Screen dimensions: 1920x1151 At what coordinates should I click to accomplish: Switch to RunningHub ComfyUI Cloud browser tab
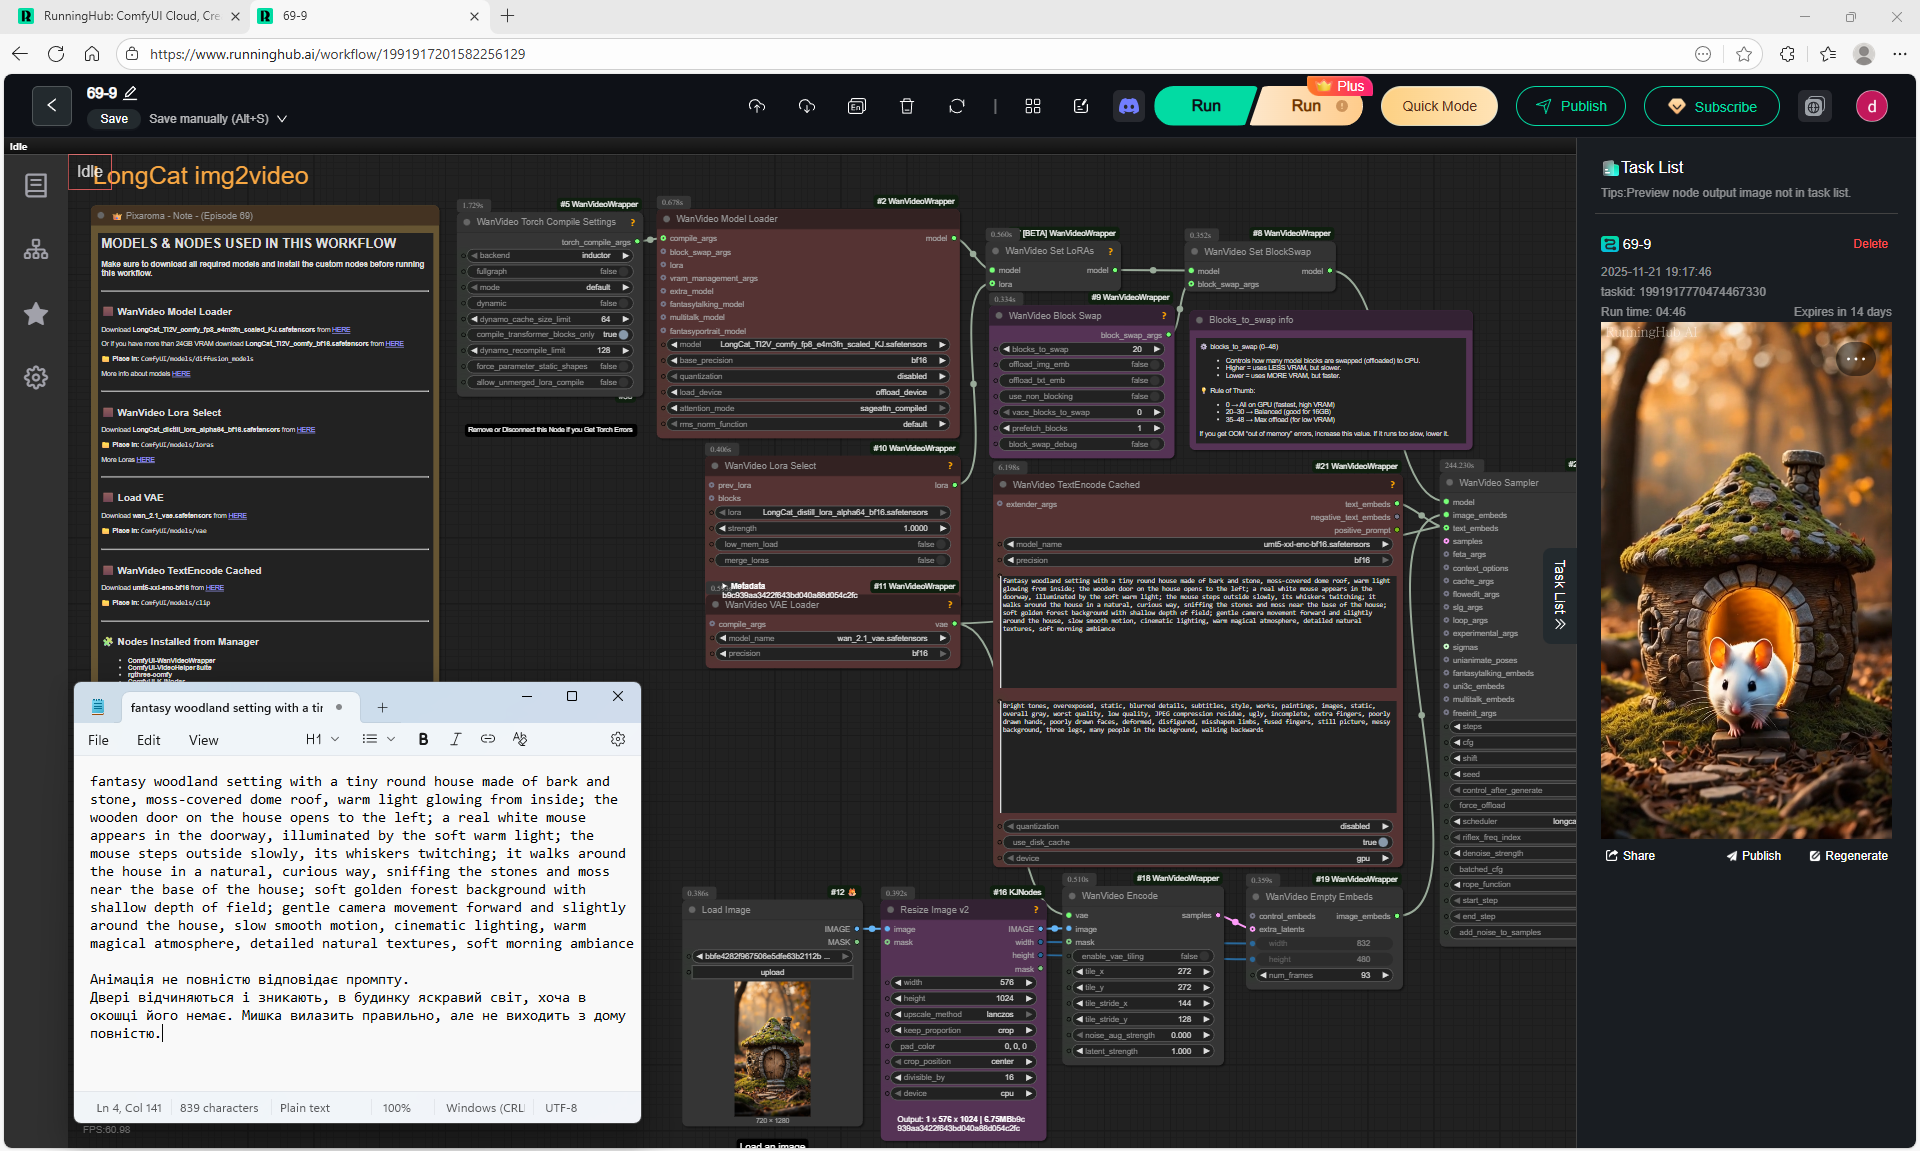click(x=130, y=16)
